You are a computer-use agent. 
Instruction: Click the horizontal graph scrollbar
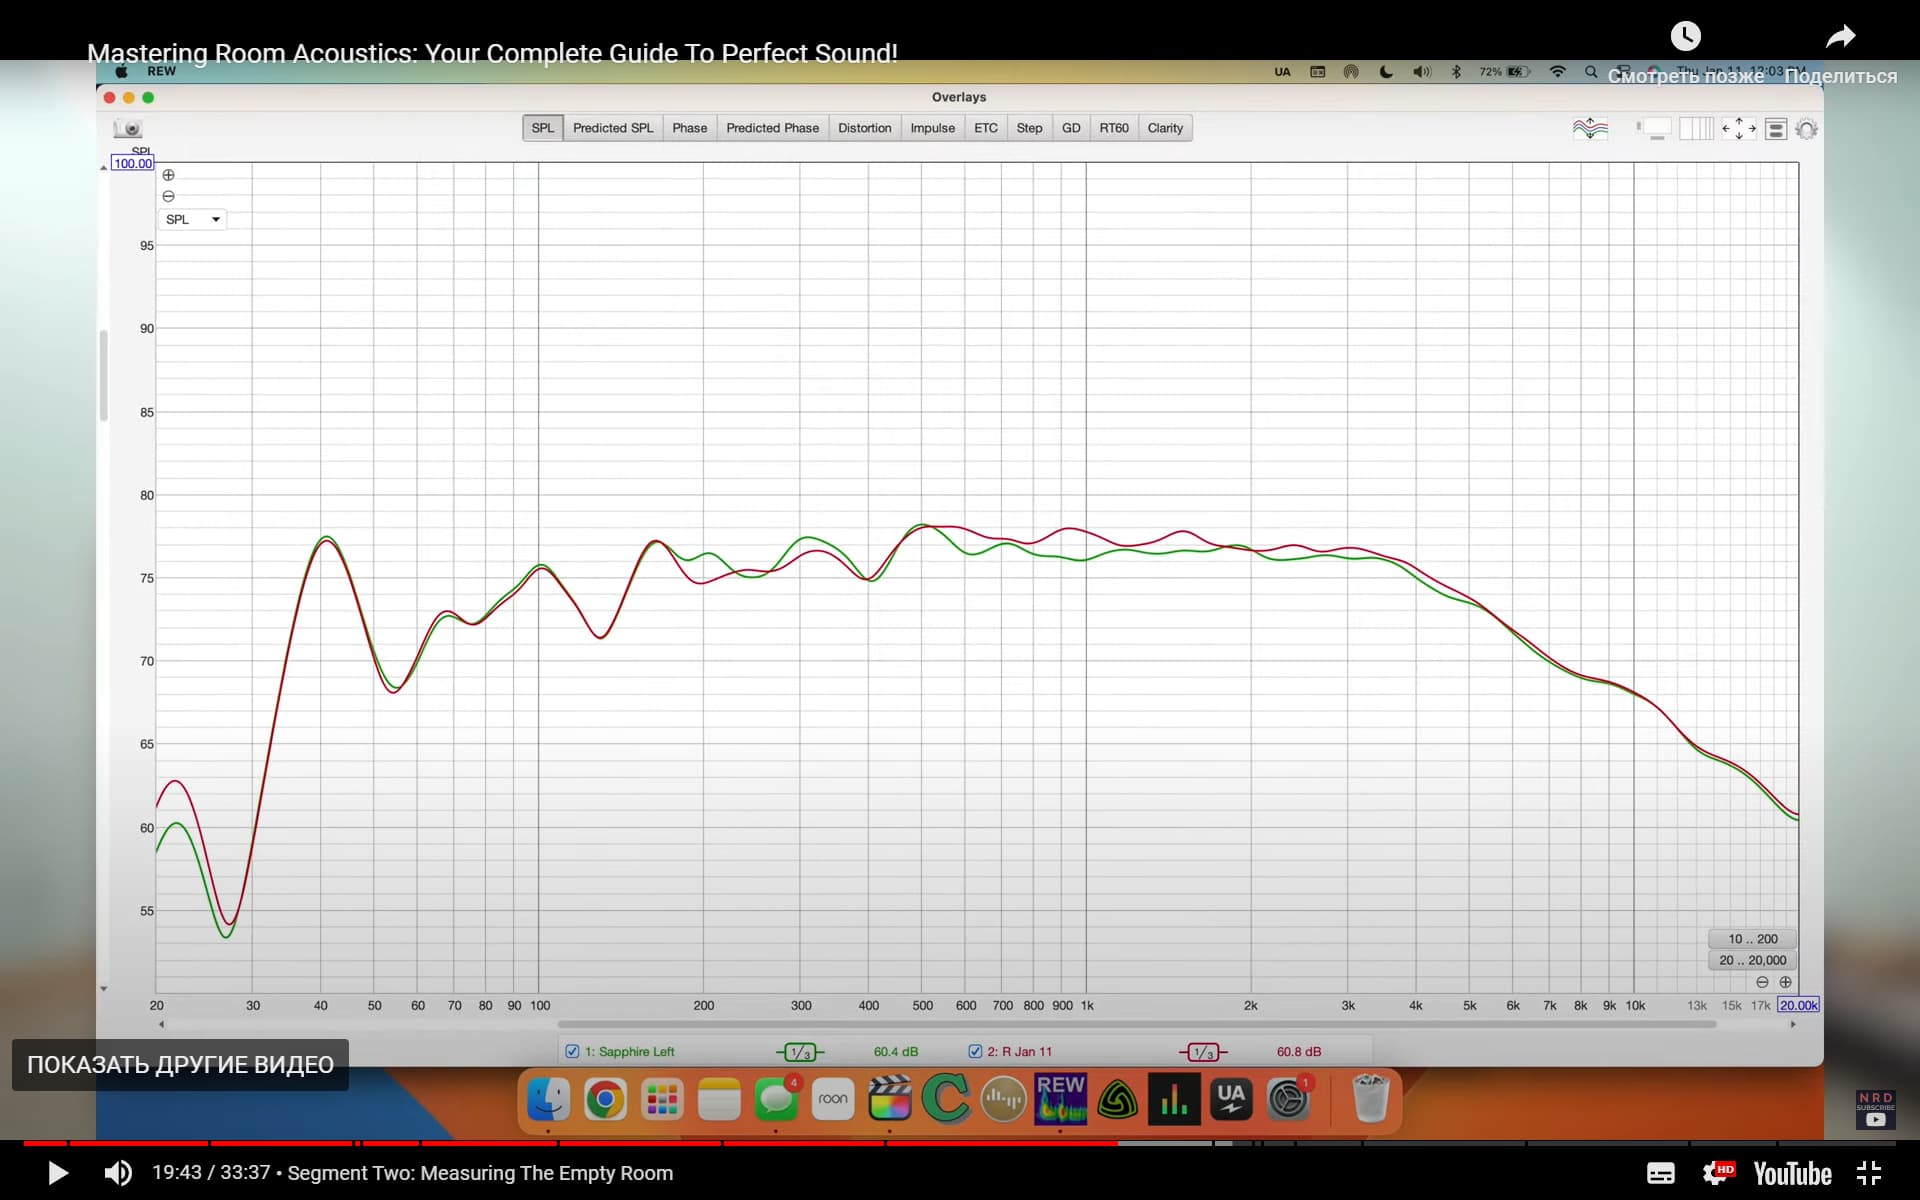[x=1135, y=1024]
